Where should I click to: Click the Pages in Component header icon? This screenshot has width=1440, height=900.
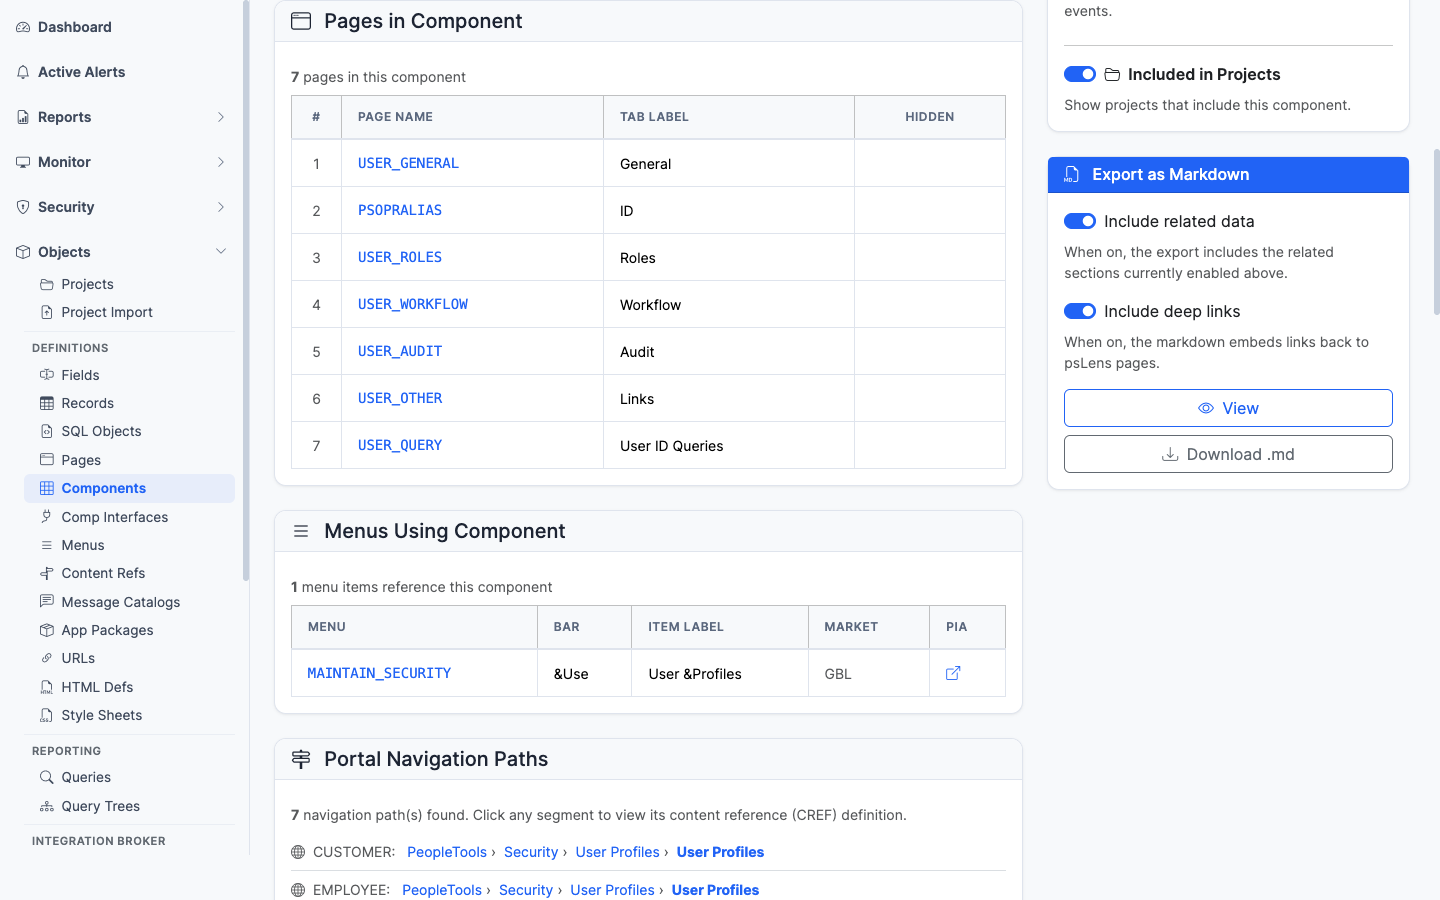click(301, 21)
